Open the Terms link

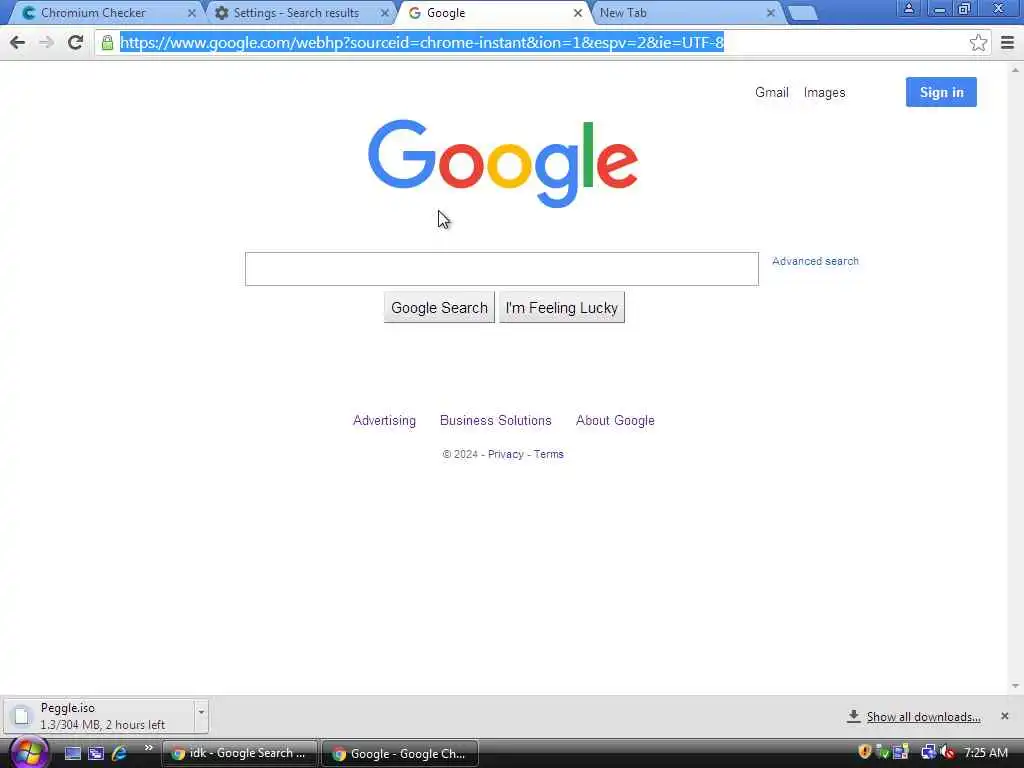(549, 455)
